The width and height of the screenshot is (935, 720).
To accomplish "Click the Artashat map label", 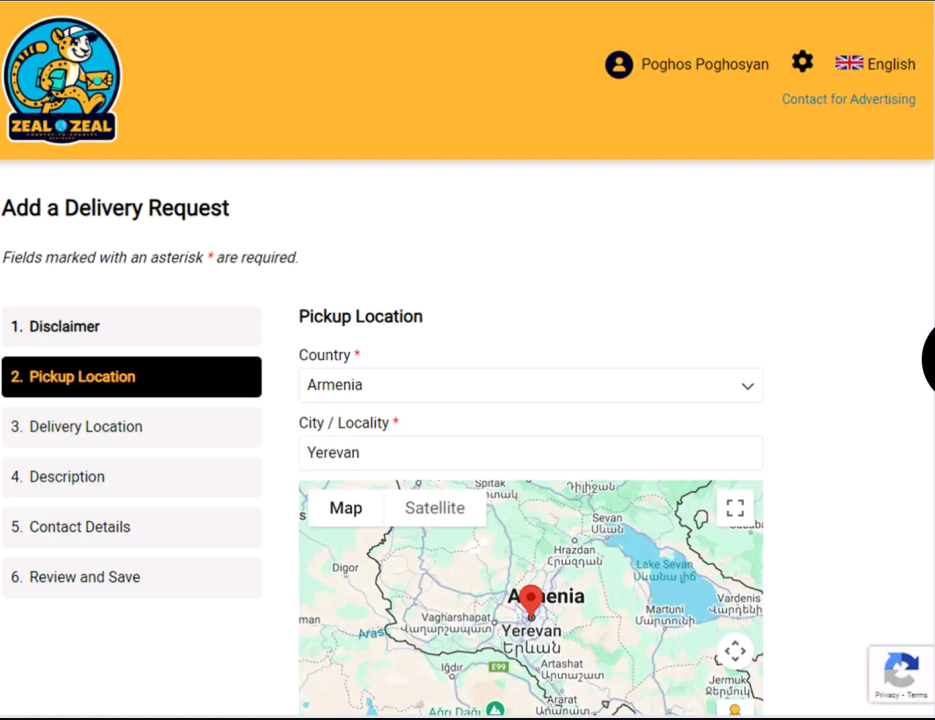I will [561, 664].
